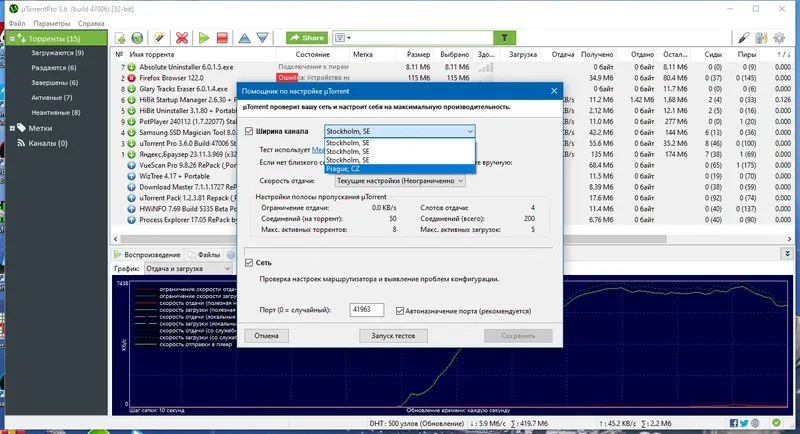
Task: Click the Remote pen icon in toolbar
Action: [743, 38]
